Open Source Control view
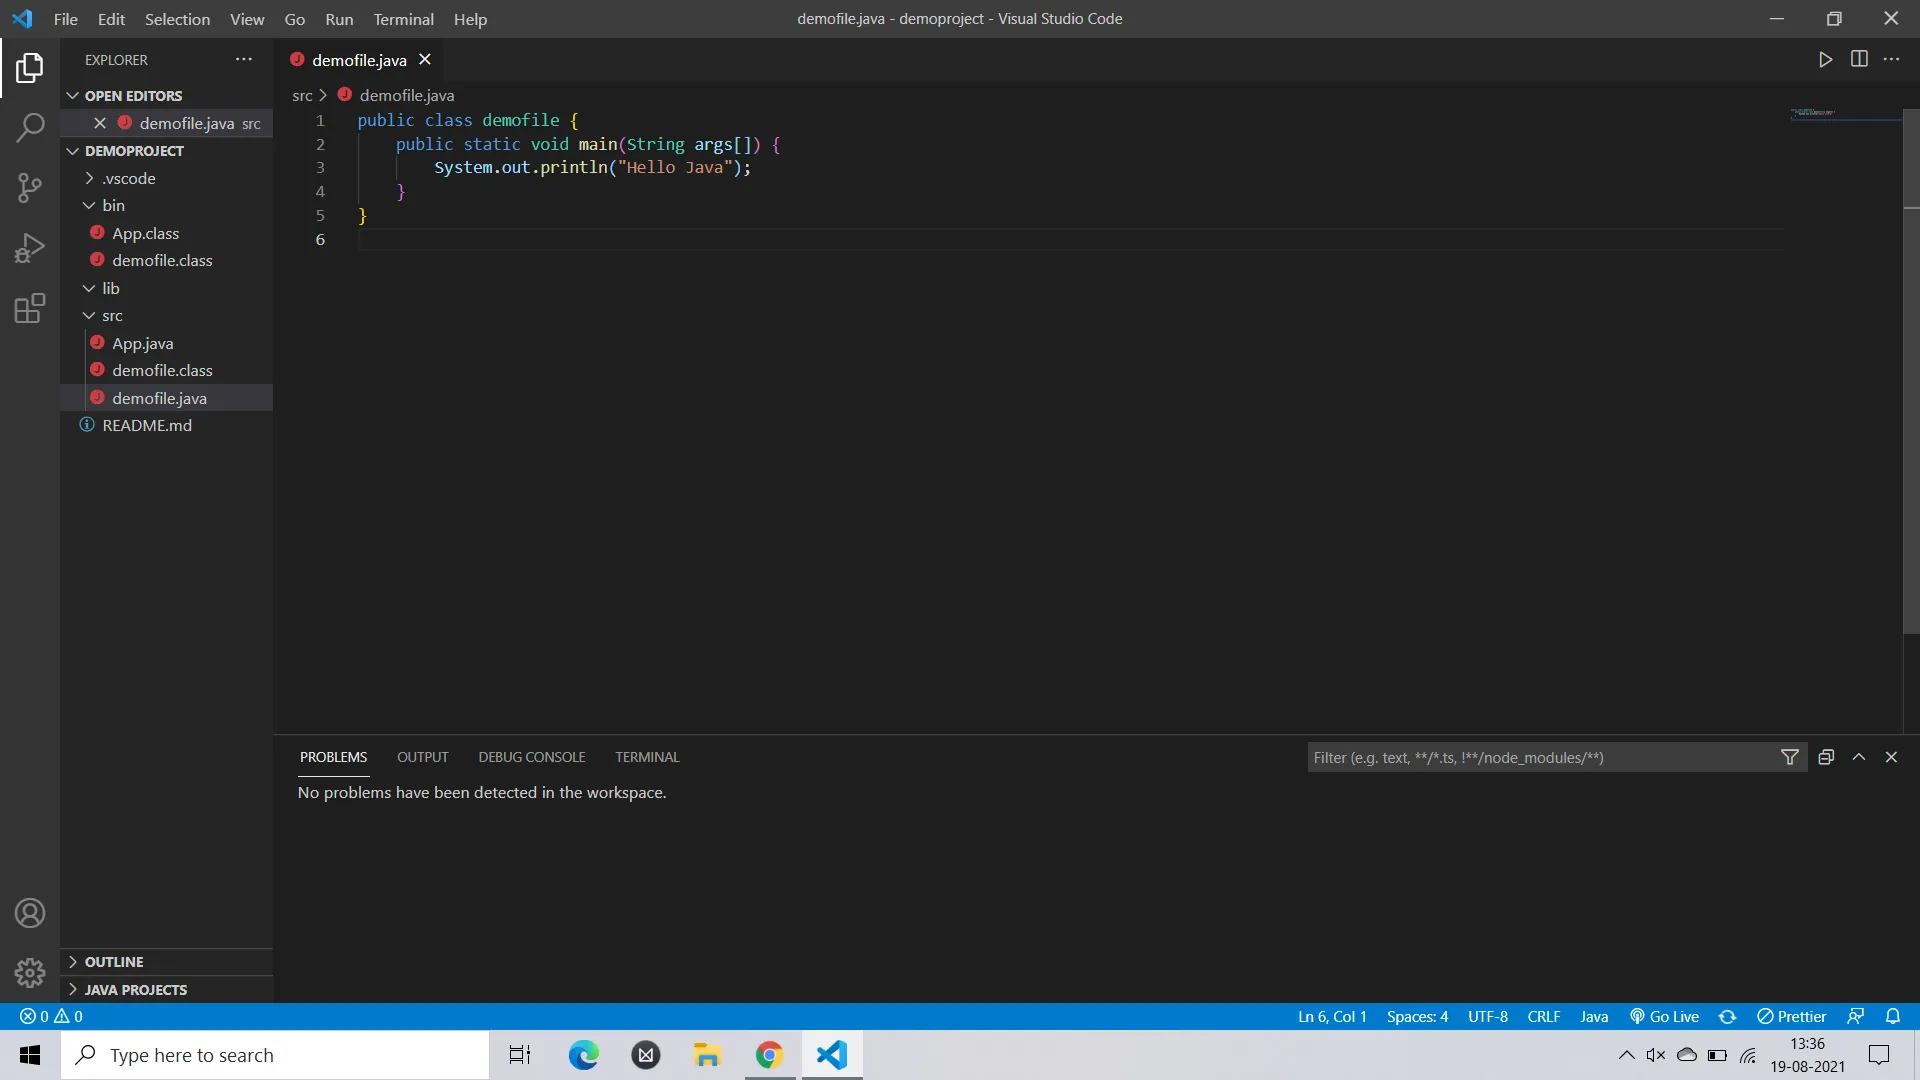1920x1080 pixels. click(x=30, y=187)
